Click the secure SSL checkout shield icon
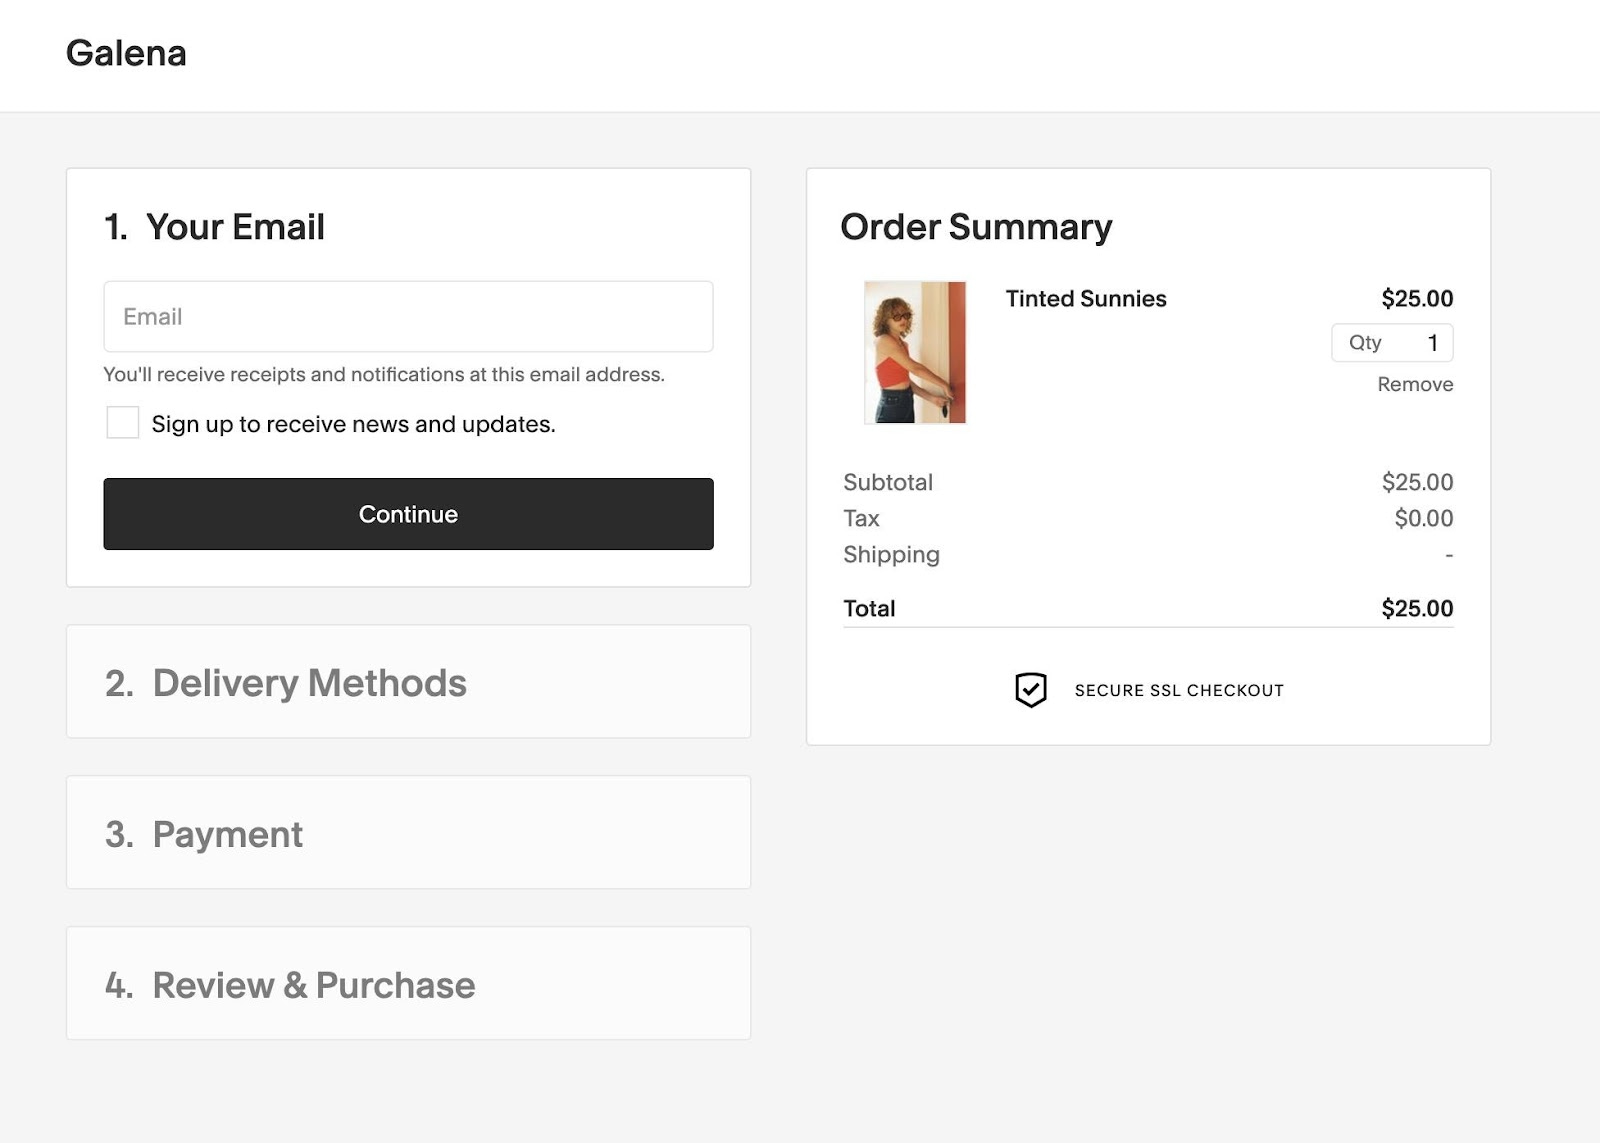This screenshot has height=1143, width=1600. pos(1031,688)
